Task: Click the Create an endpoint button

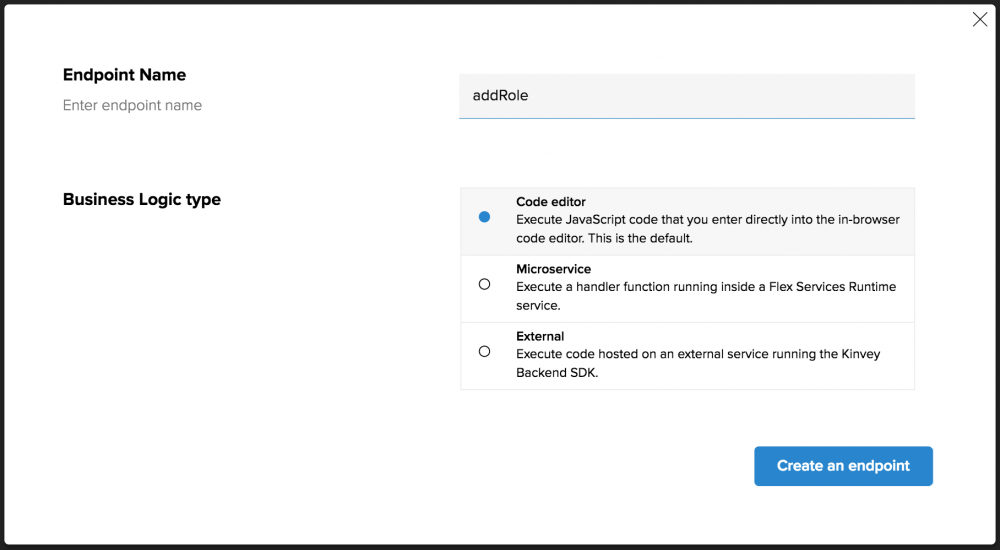Action: pyautogui.click(x=843, y=466)
